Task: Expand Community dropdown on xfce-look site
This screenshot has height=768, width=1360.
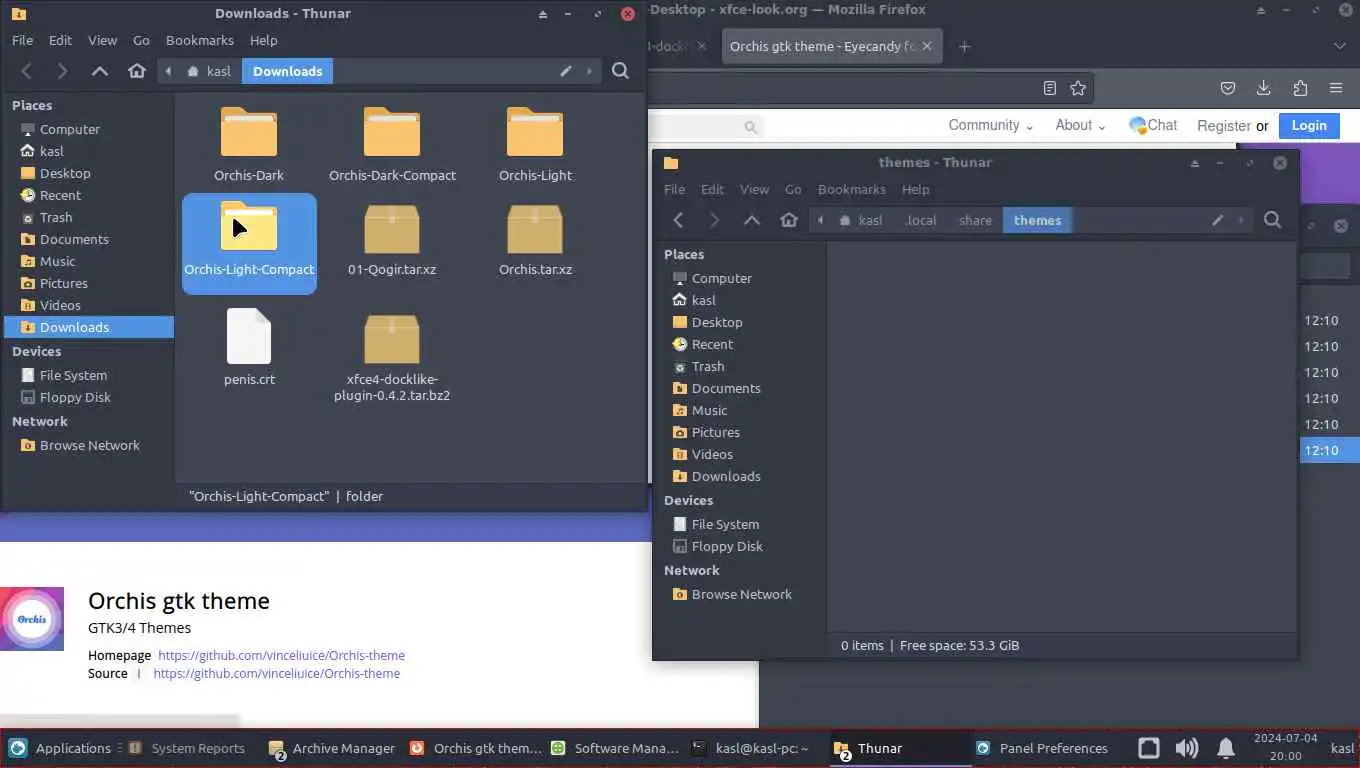Action: coord(991,125)
